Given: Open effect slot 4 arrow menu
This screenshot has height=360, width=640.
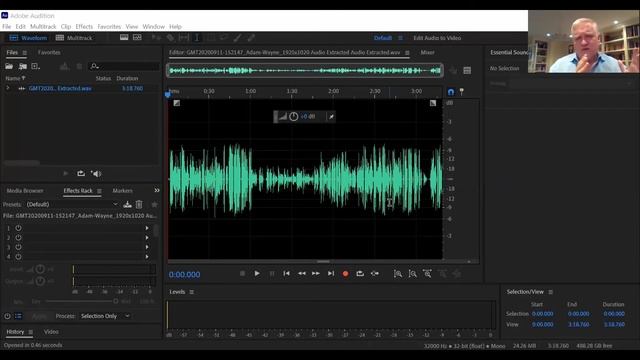Looking at the screenshot, I should click(147, 257).
